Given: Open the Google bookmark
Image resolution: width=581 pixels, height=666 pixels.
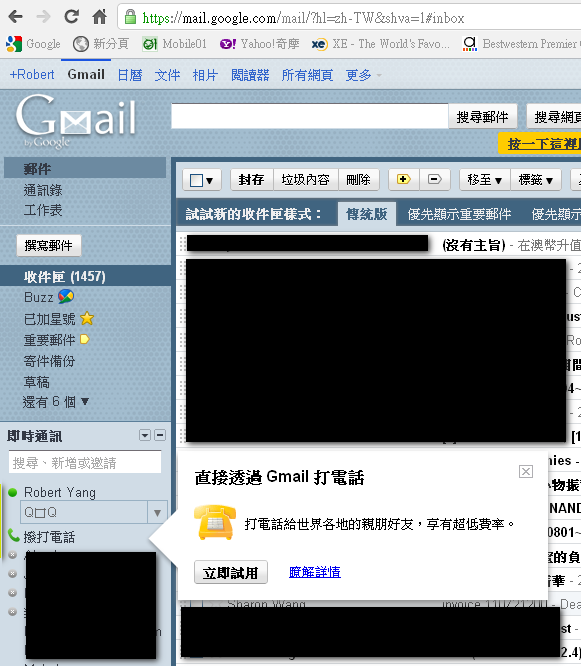Looking at the screenshot, I should click(x=33, y=44).
